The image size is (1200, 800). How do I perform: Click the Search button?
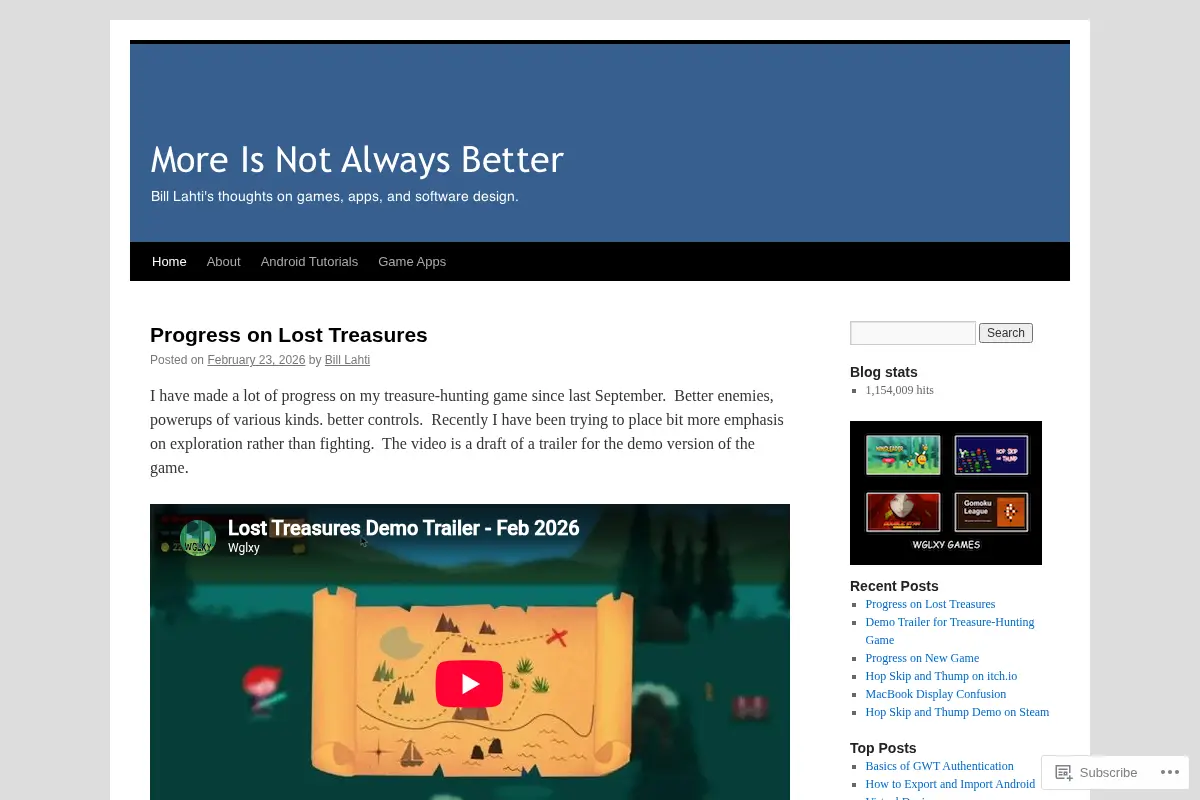(x=1006, y=333)
